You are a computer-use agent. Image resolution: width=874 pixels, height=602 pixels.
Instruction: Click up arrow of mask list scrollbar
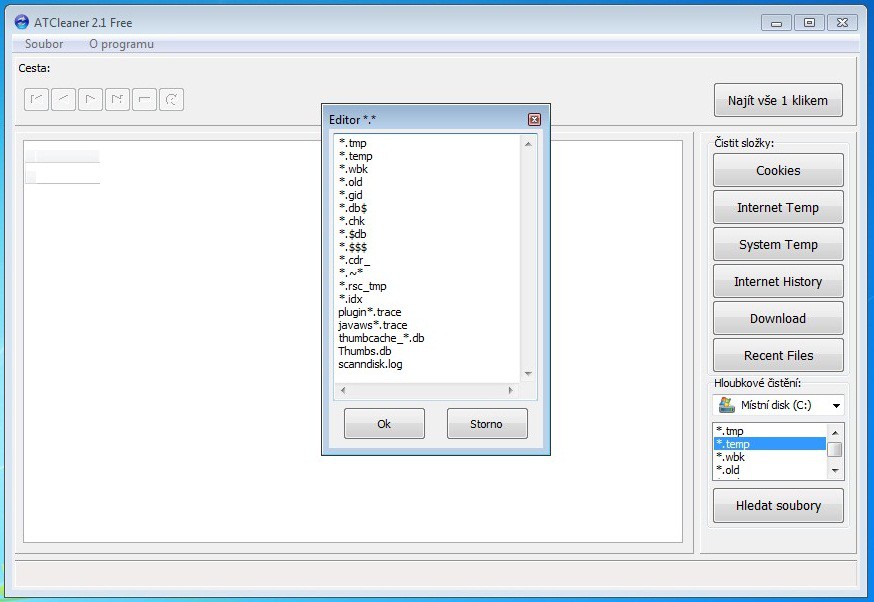coord(834,433)
